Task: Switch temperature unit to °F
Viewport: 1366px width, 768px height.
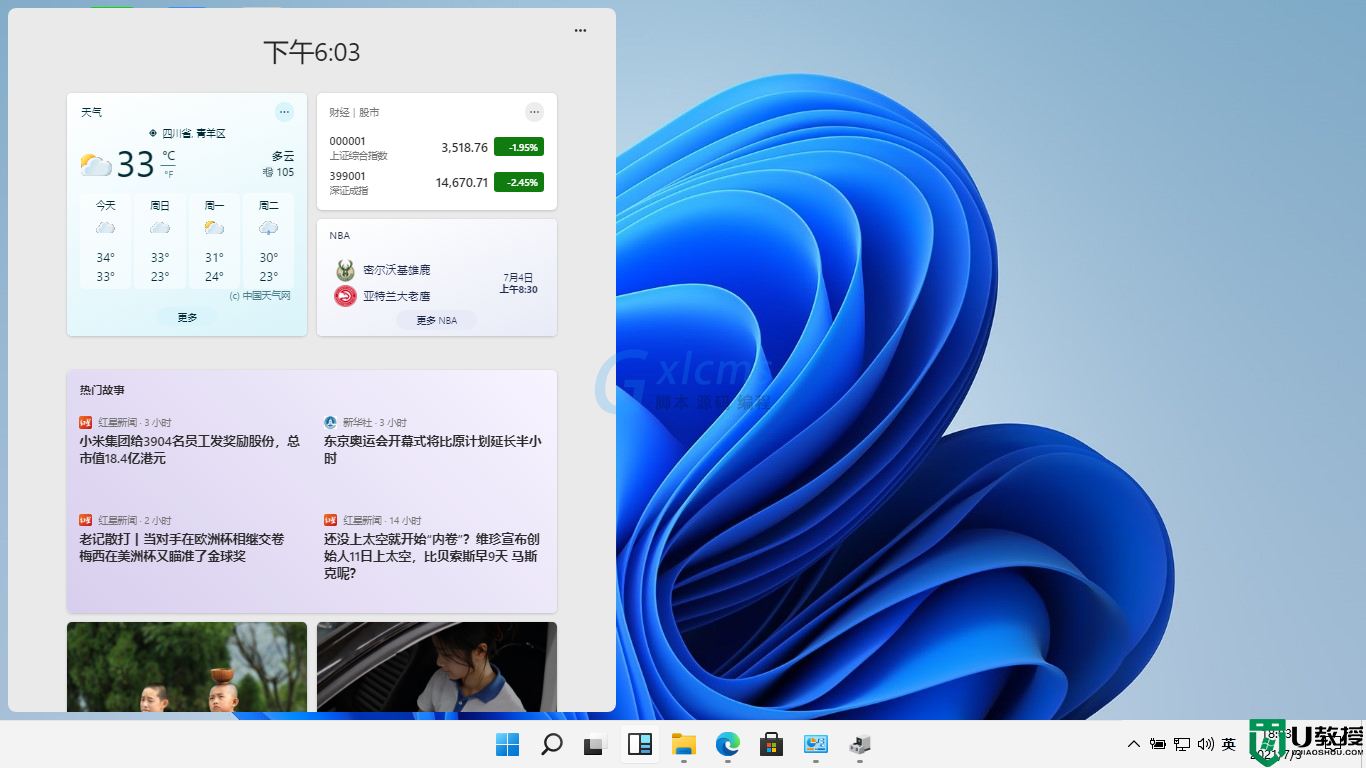Action: (x=169, y=174)
